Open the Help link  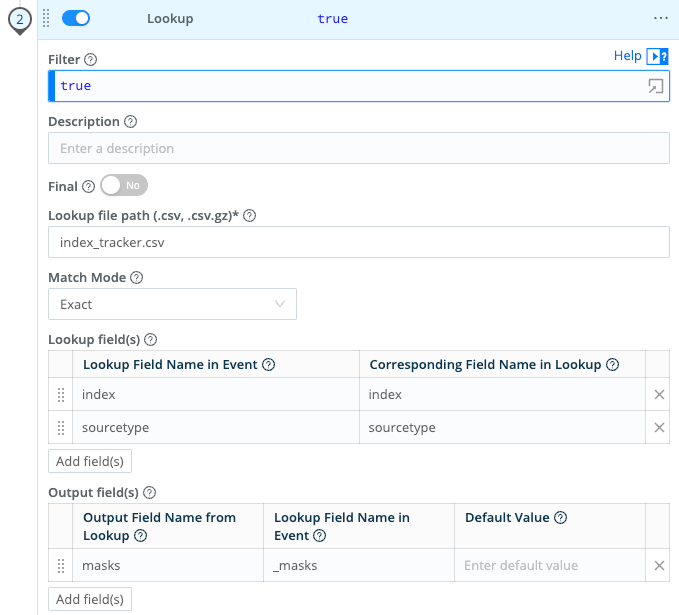pos(627,55)
